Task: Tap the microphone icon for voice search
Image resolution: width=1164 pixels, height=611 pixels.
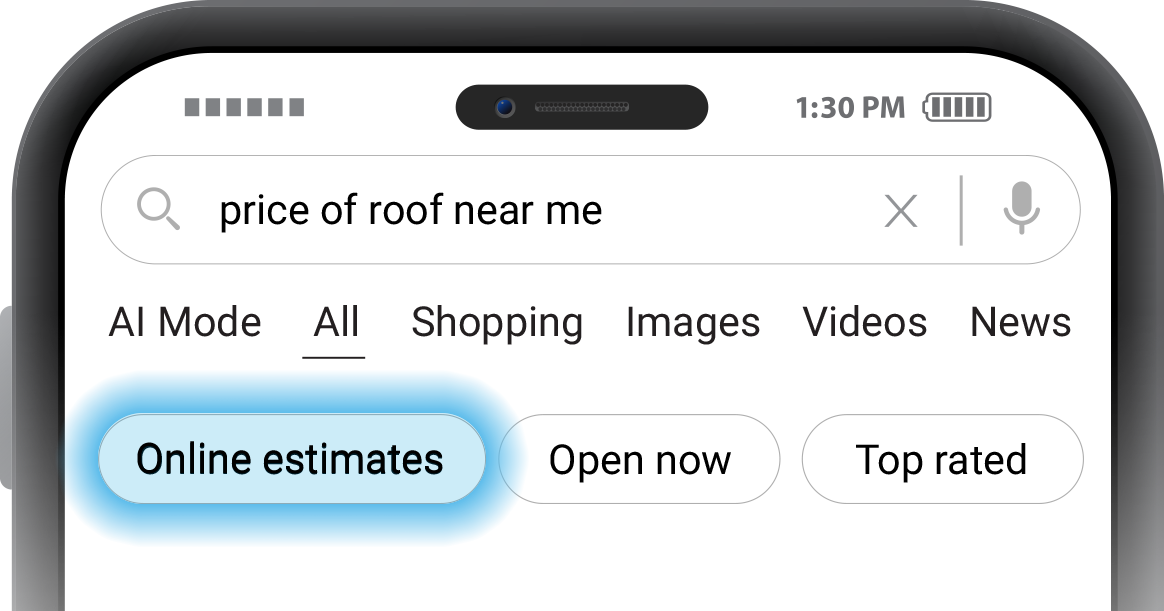Action: click(x=1022, y=210)
